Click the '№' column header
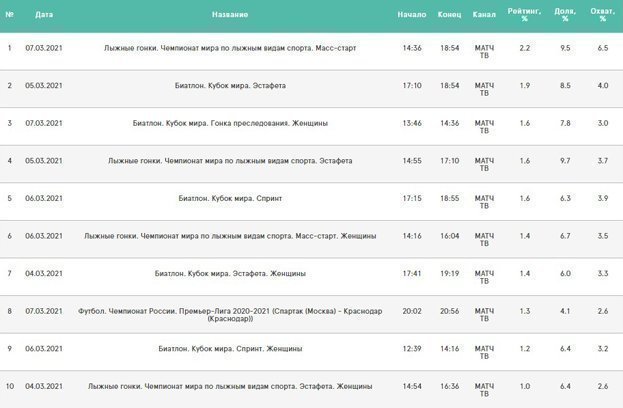 click(x=10, y=15)
